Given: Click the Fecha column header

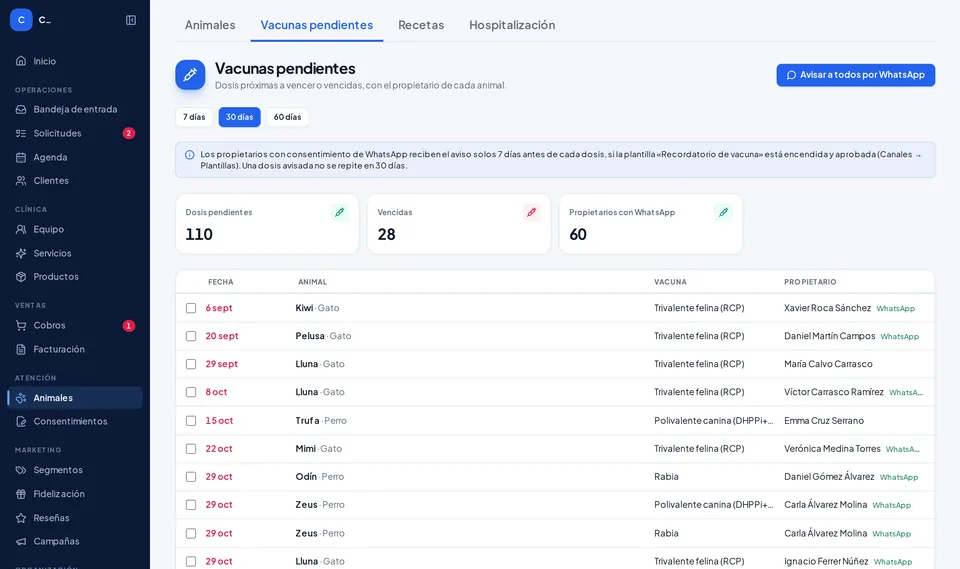Looking at the screenshot, I should (x=220, y=282).
